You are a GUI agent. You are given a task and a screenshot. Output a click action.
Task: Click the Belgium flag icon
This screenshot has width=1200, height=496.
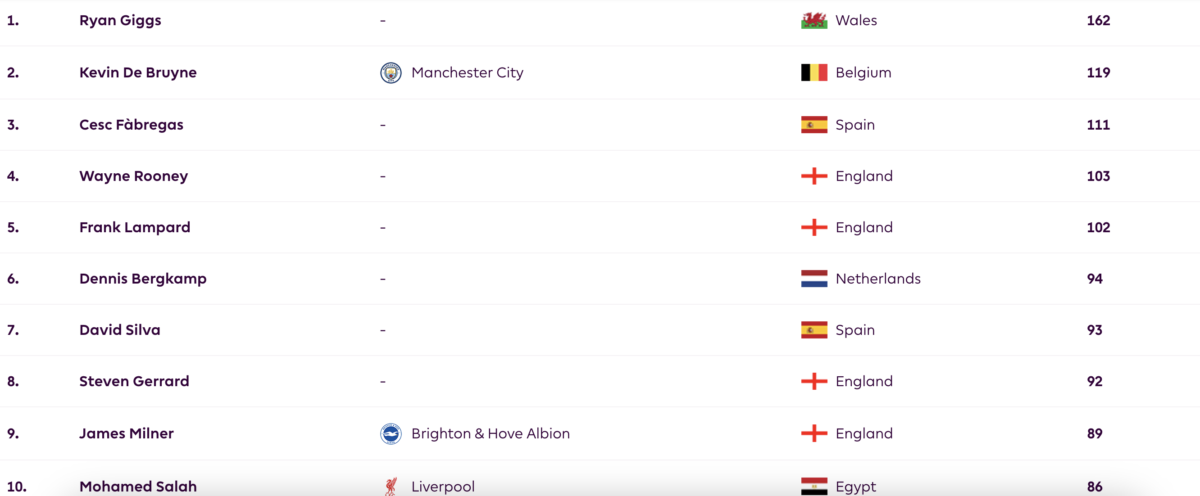pos(814,73)
